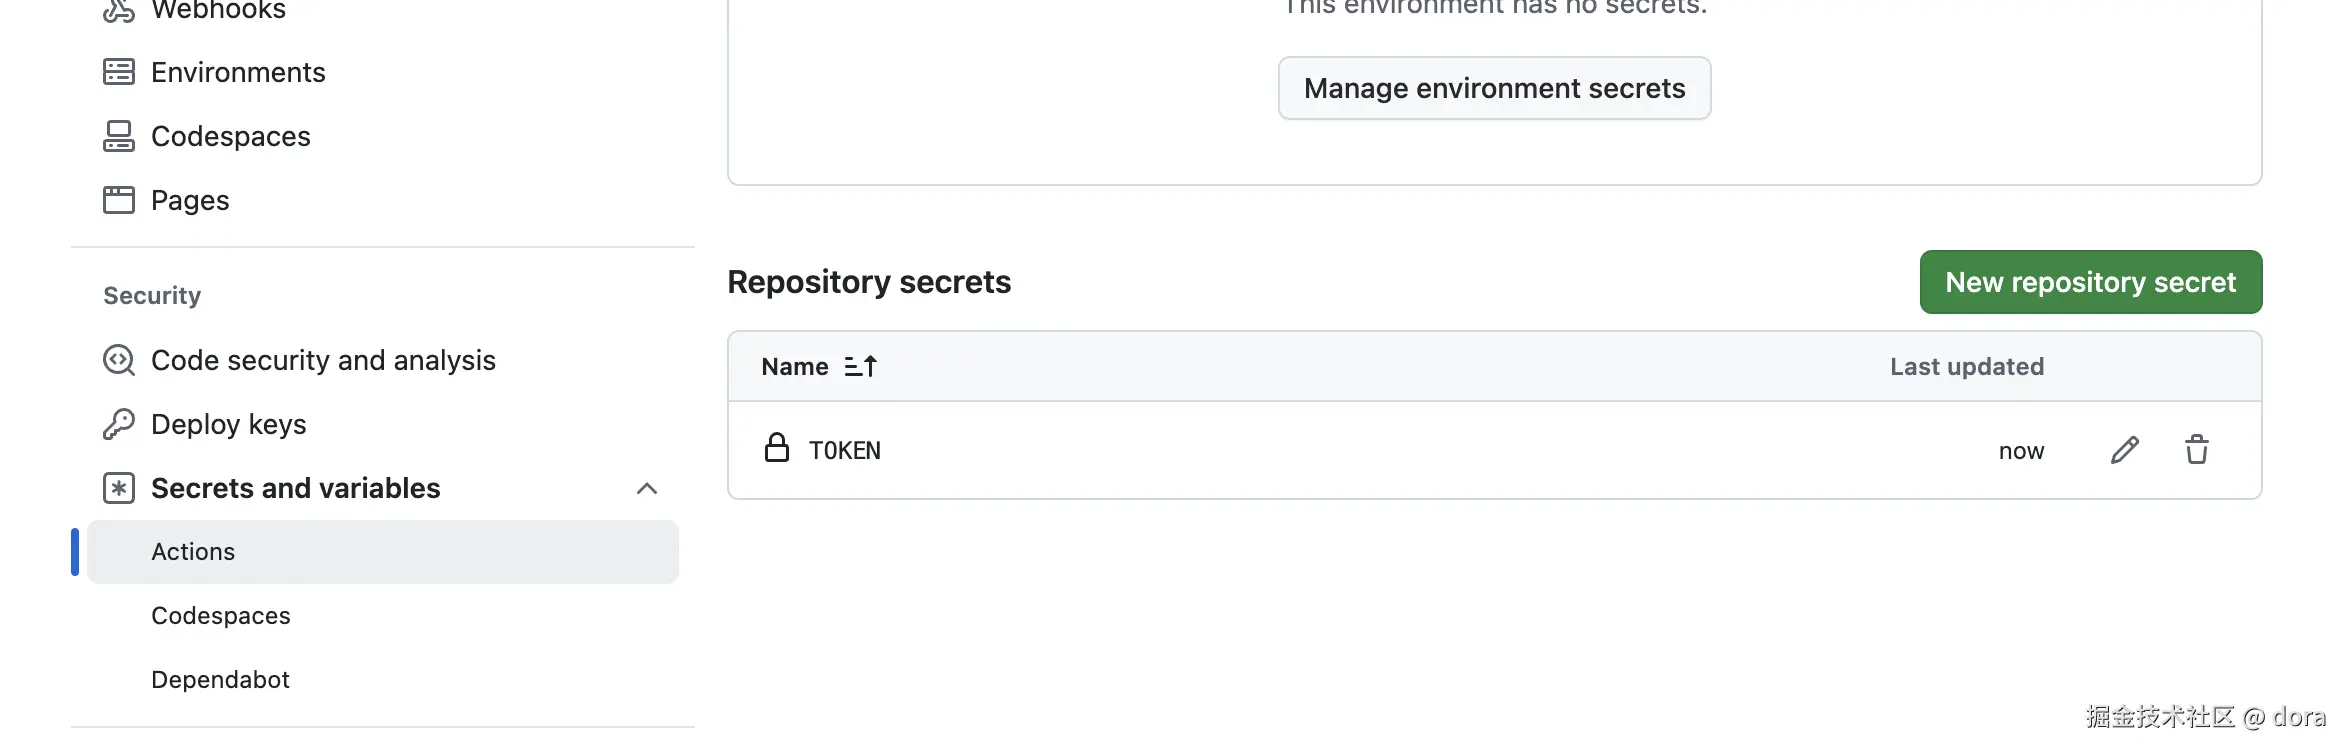Click Manage environment secrets button
This screenshot has width=2348, height=752.
click(1494, 88)
